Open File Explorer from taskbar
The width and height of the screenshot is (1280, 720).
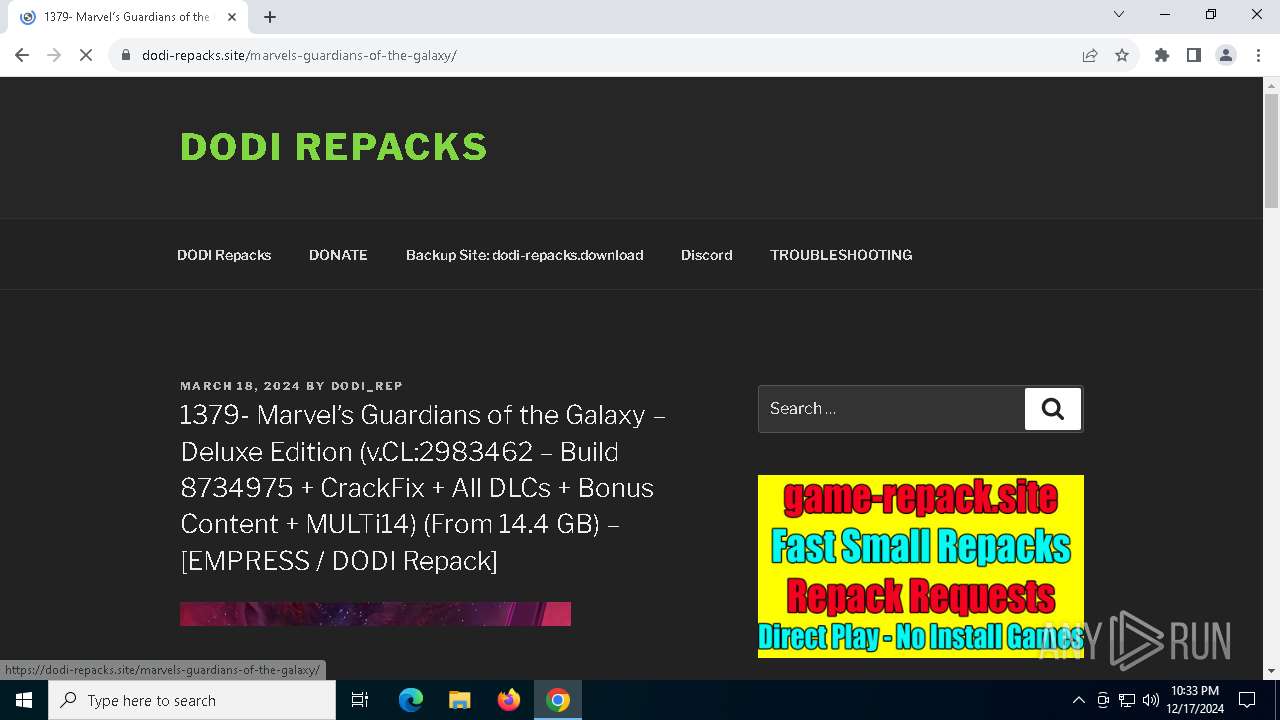pyautogui.click(x=459, y=700)
